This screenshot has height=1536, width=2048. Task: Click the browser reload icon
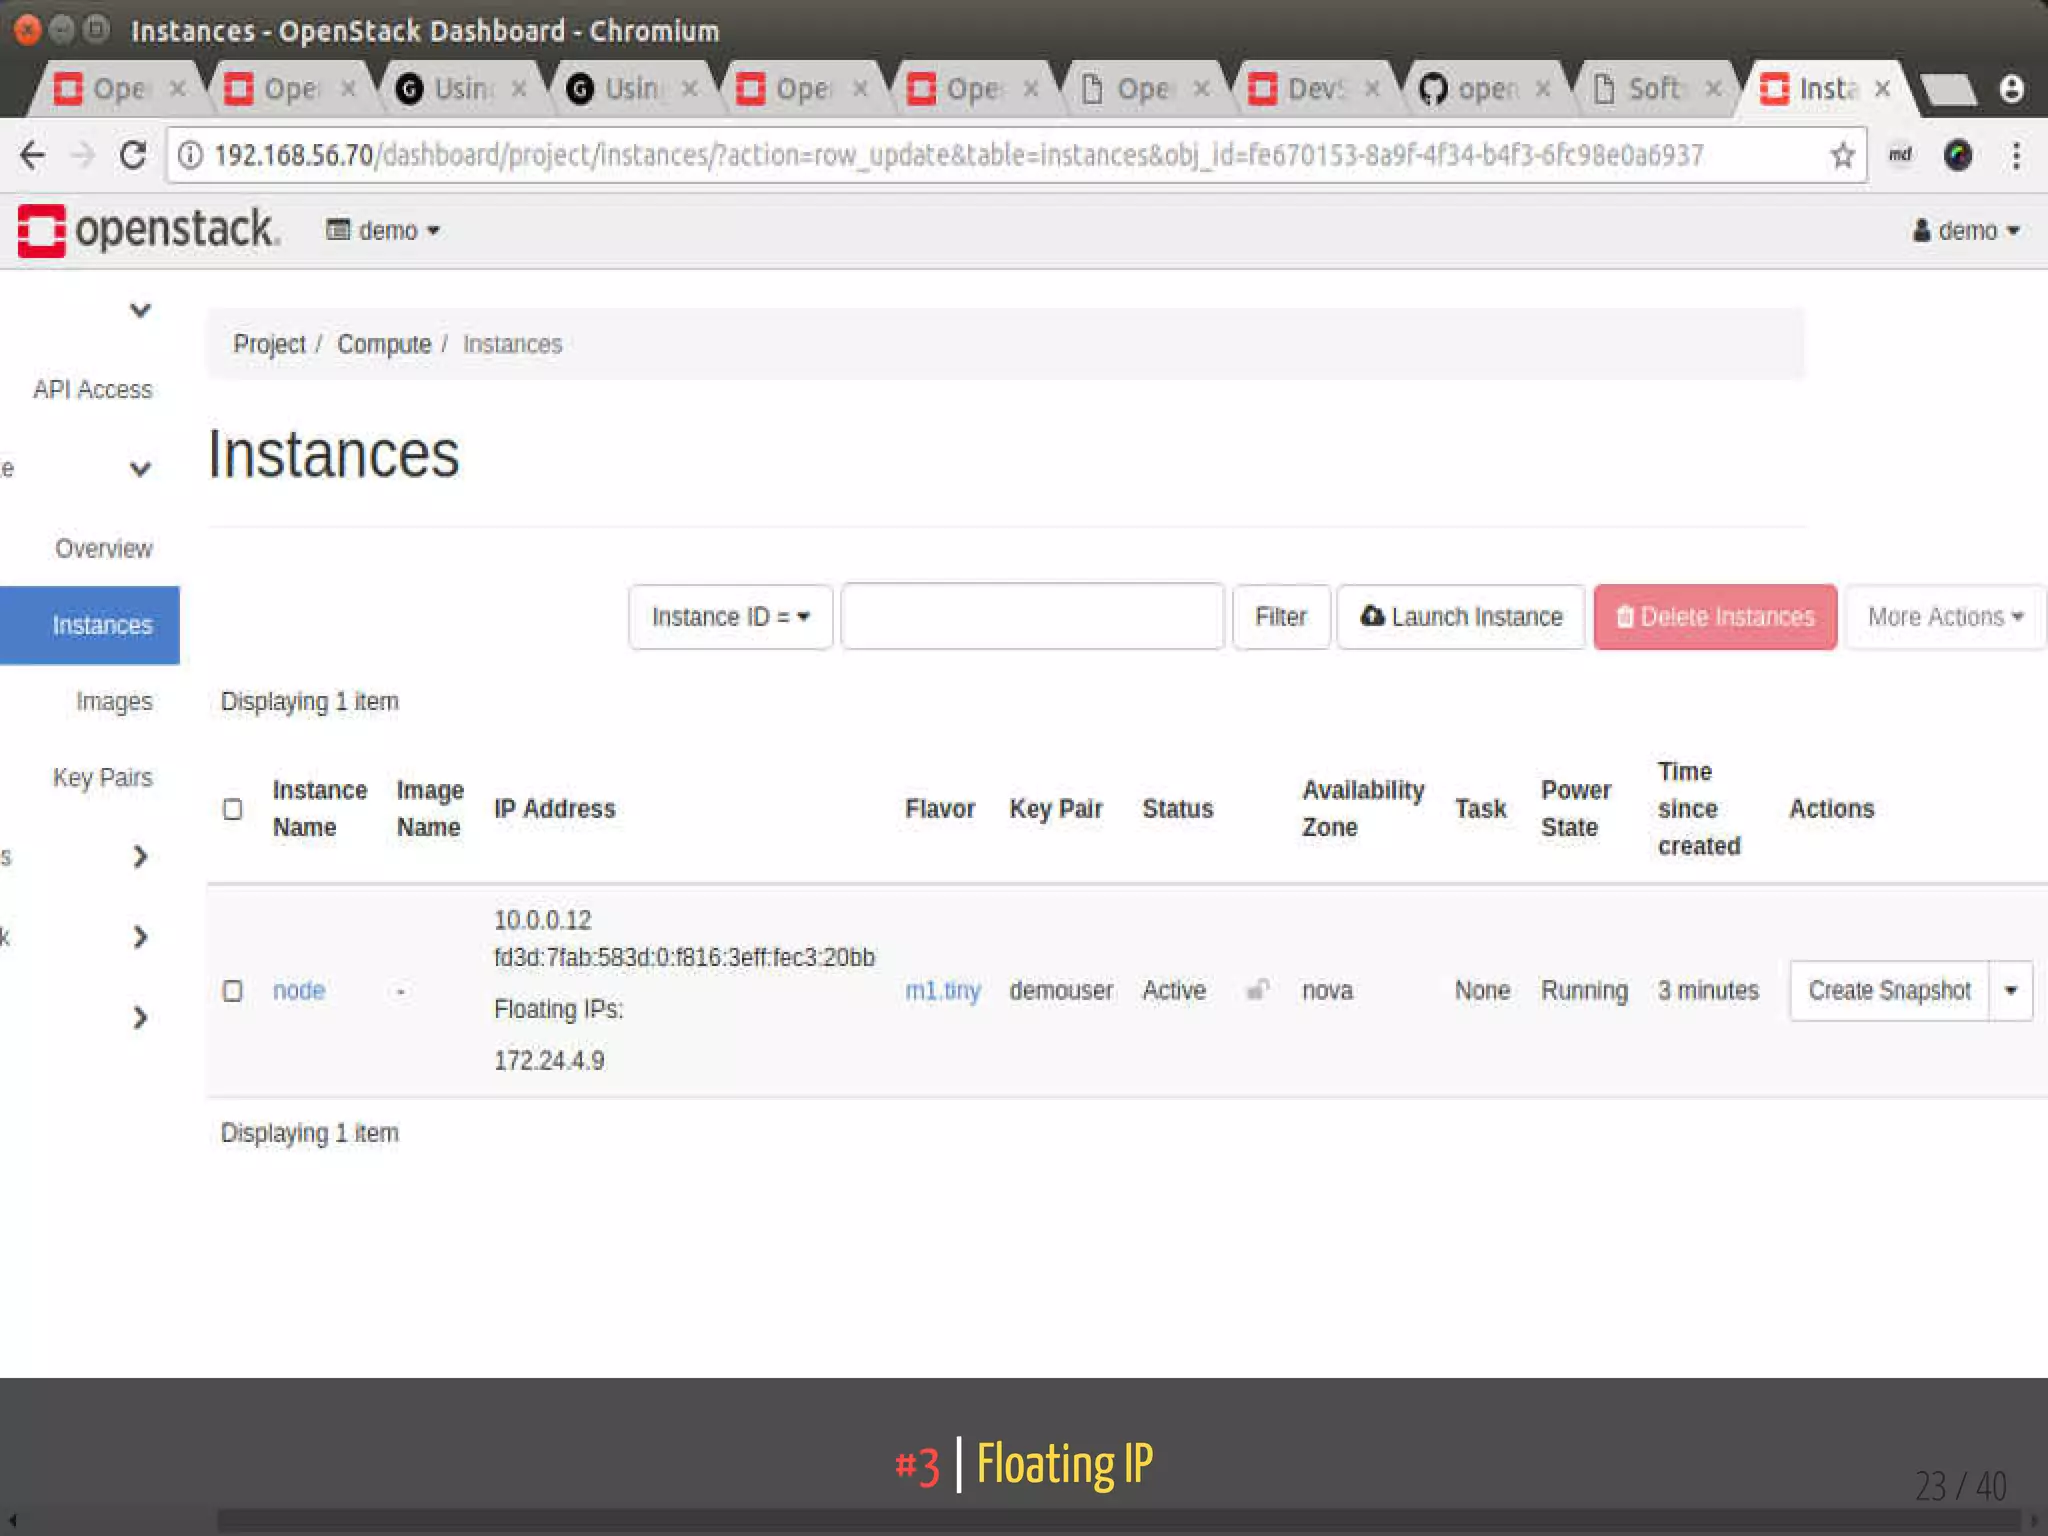133,155
